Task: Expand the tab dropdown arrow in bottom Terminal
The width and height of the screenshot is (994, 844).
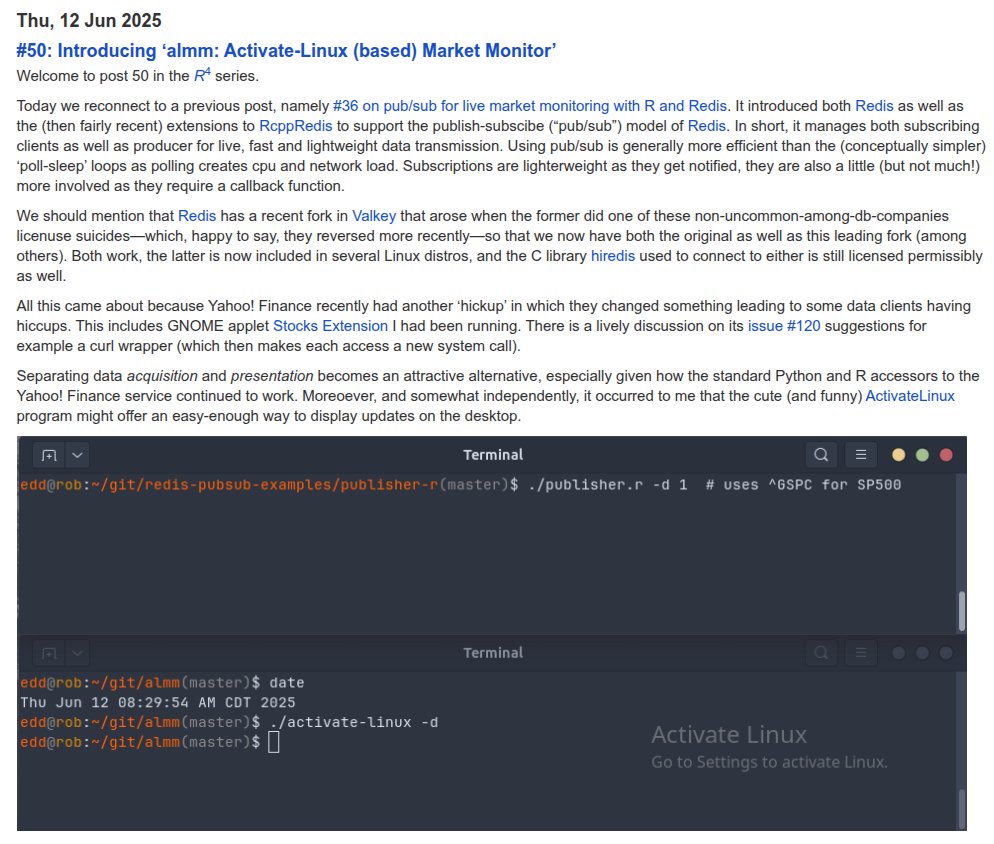Action: 77,653
